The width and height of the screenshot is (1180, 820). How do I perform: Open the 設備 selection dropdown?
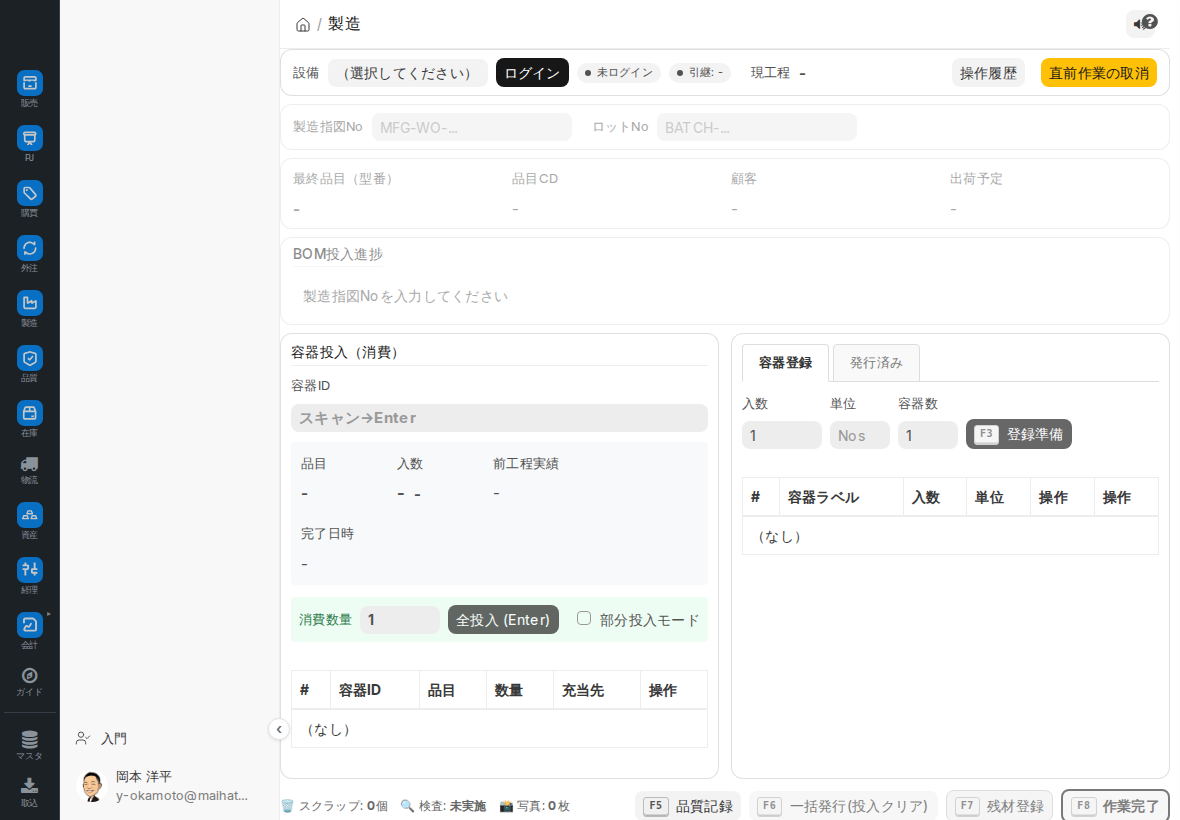407,73
